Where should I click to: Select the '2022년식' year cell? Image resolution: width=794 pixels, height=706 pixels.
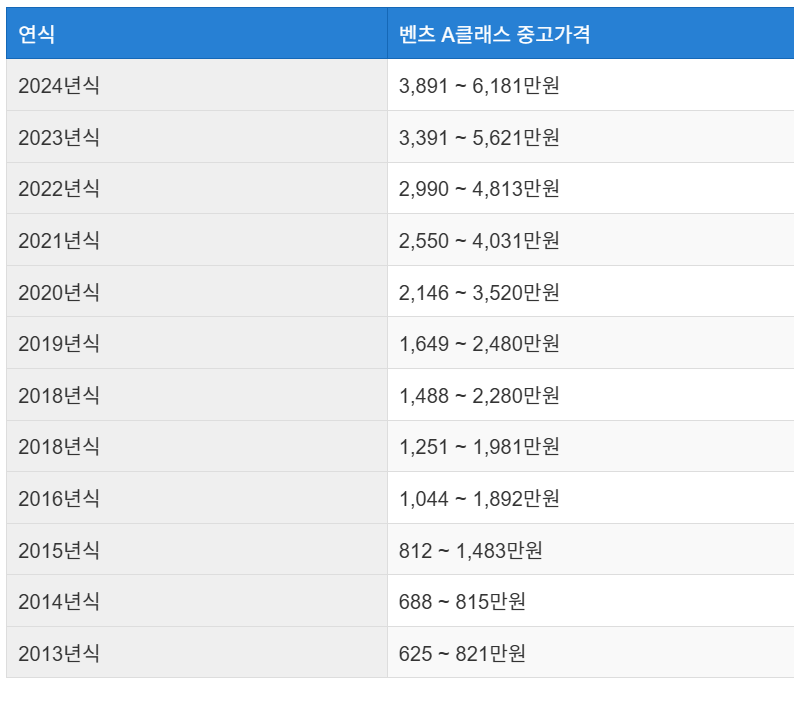[196, 188]
